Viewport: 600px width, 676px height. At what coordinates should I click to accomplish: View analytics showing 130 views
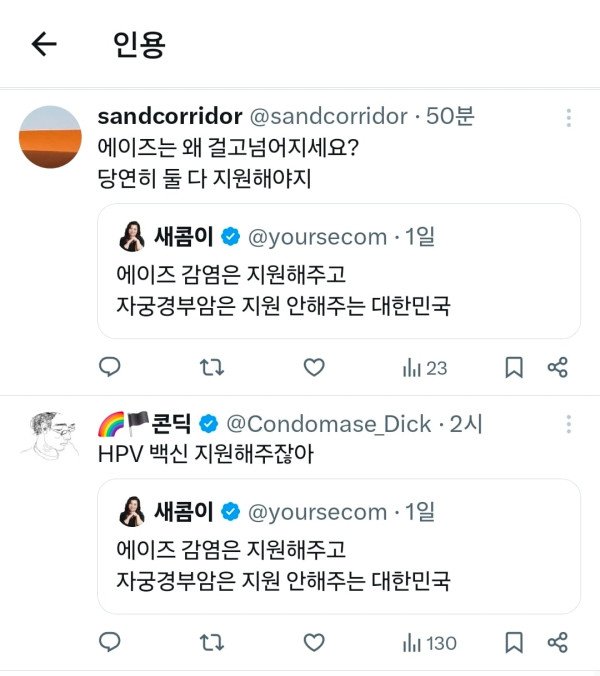(x=429, y=643)
